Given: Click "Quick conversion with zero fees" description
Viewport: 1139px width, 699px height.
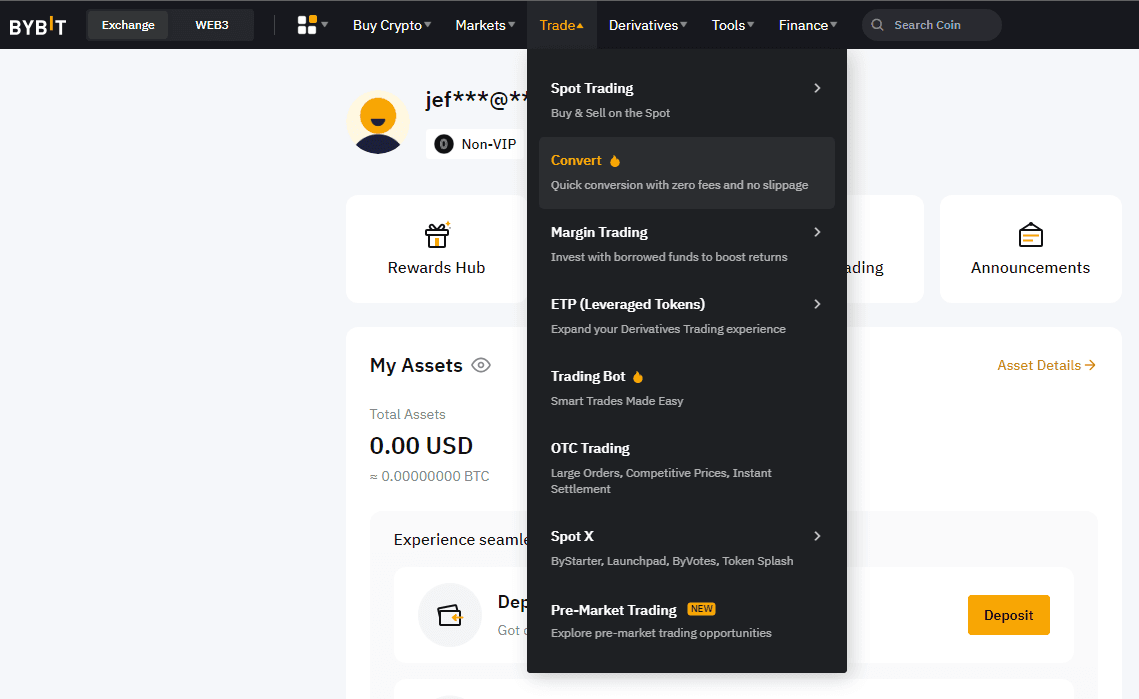Looking at the screenshot, I should [679, 185].
